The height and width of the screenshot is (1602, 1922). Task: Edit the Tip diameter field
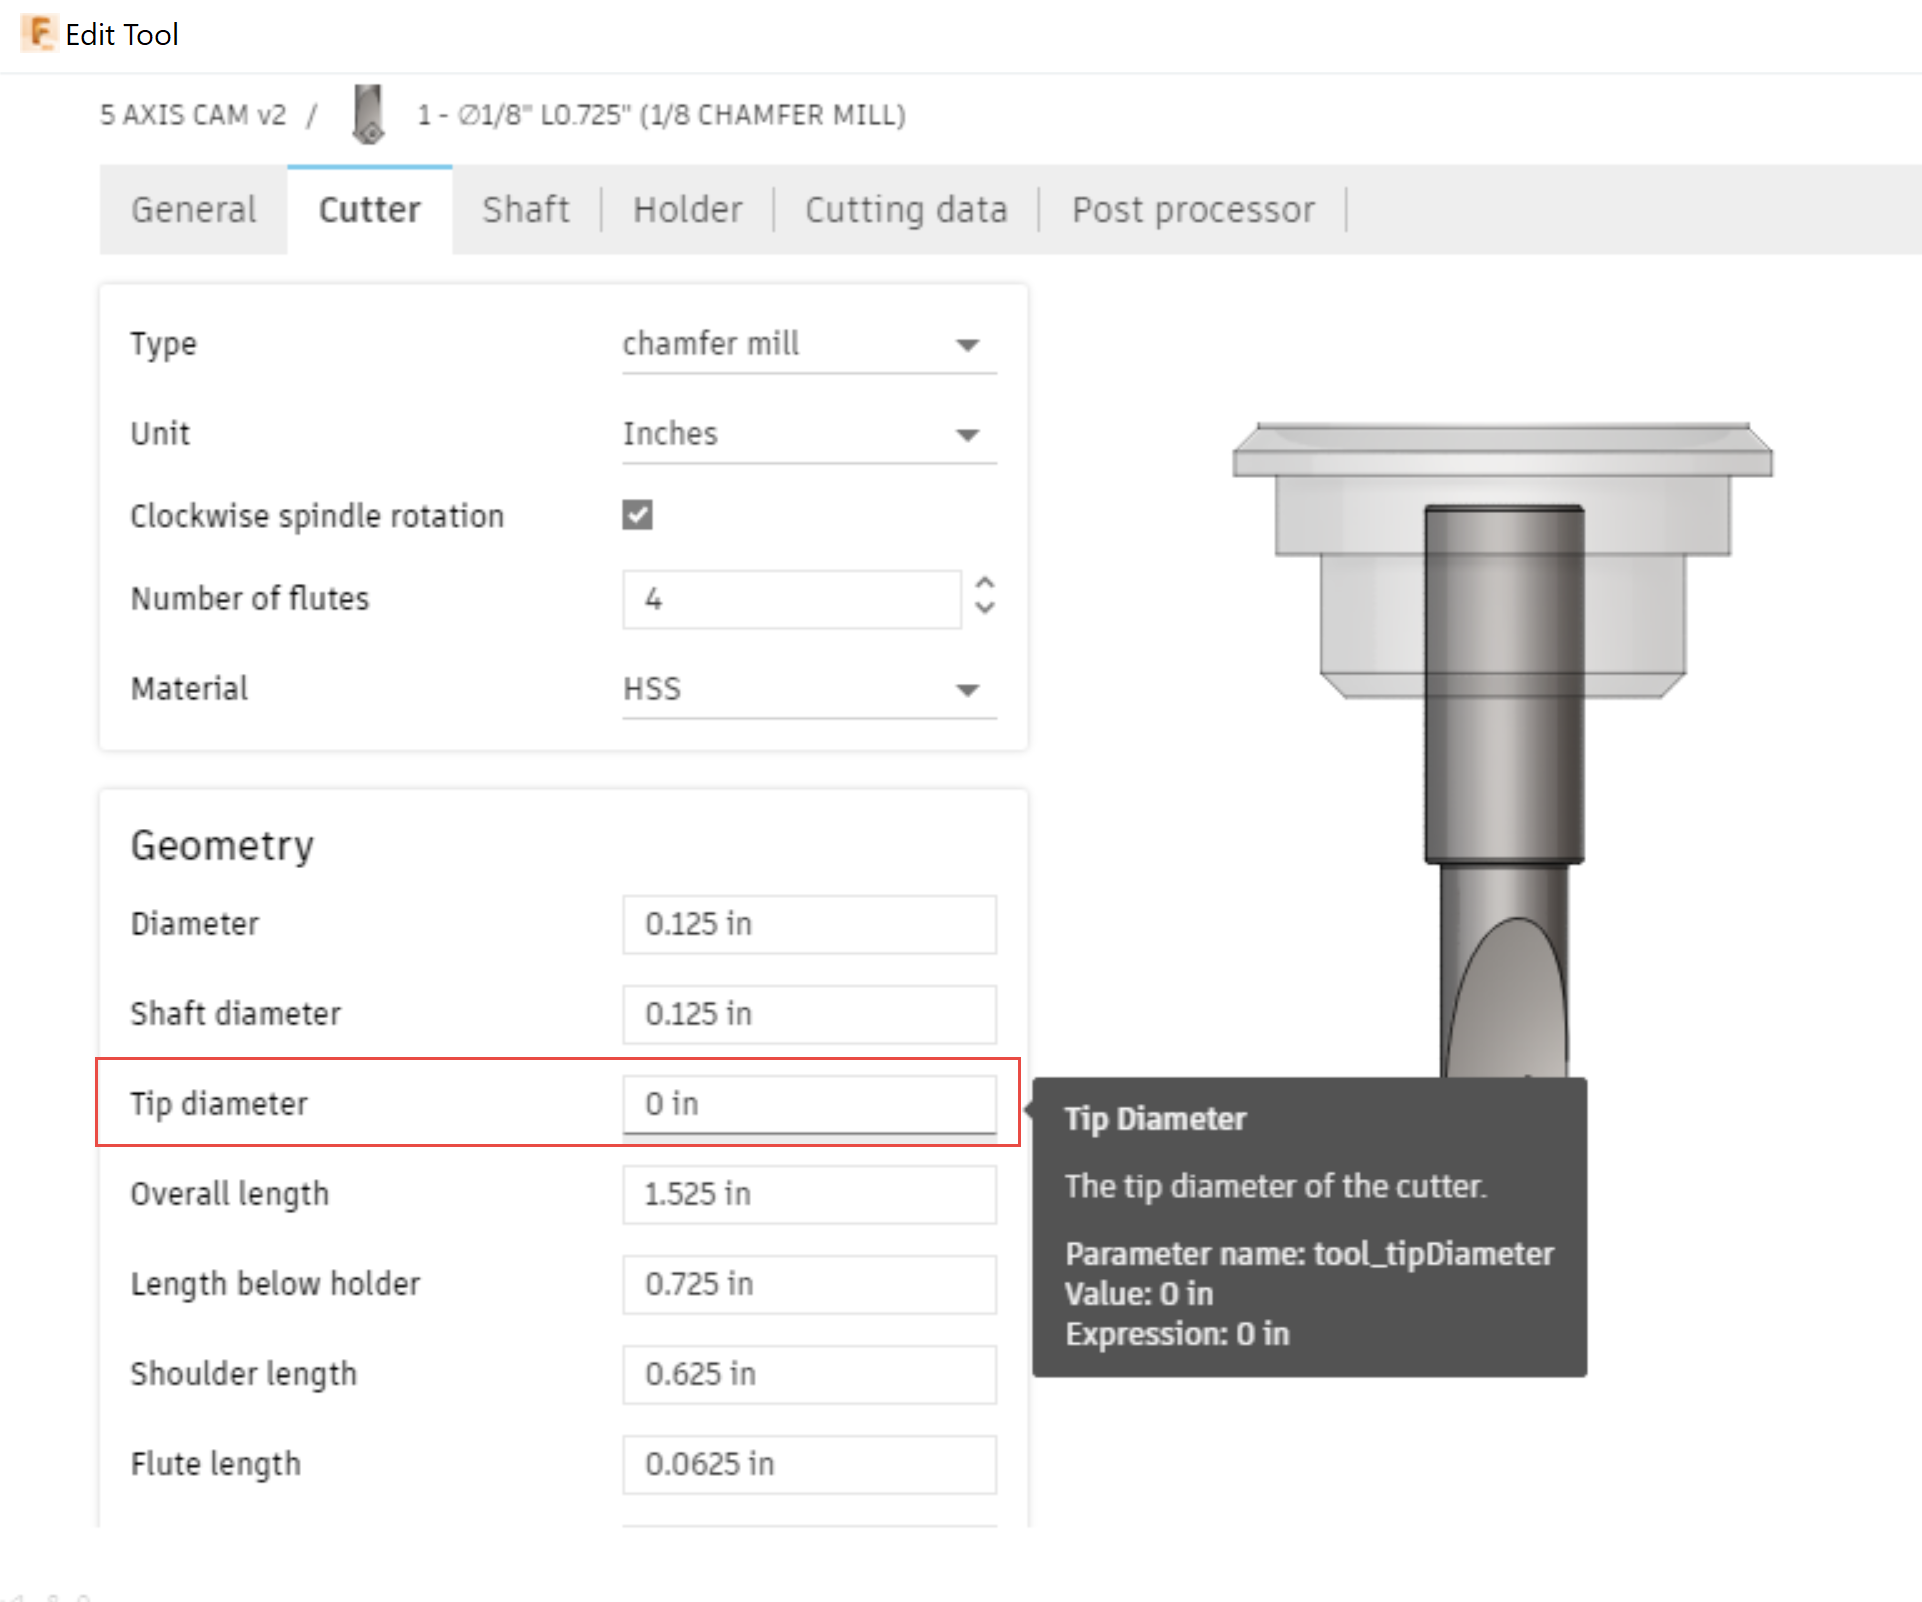[808, 1104]
